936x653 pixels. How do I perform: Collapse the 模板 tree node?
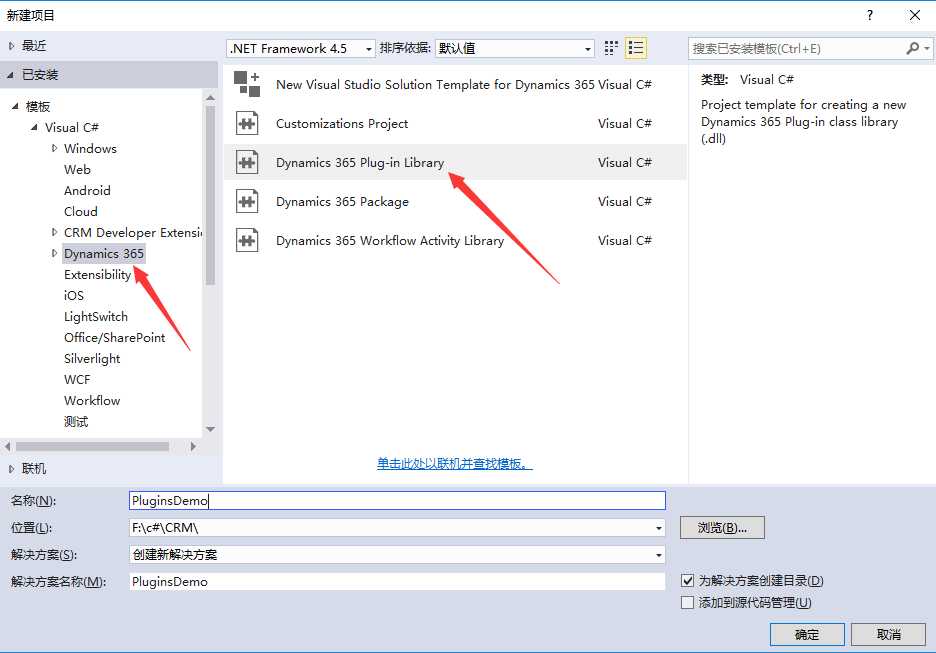pyautogui.click(x=16, y=106)
